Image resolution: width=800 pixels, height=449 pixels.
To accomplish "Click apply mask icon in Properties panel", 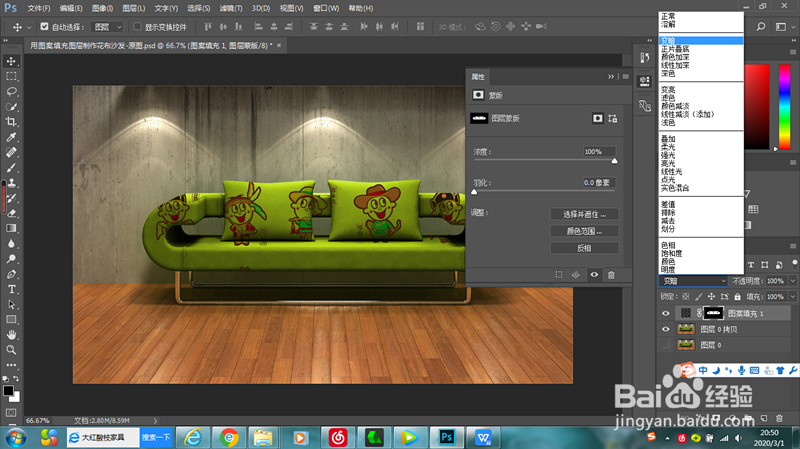I will click(576, 275).
